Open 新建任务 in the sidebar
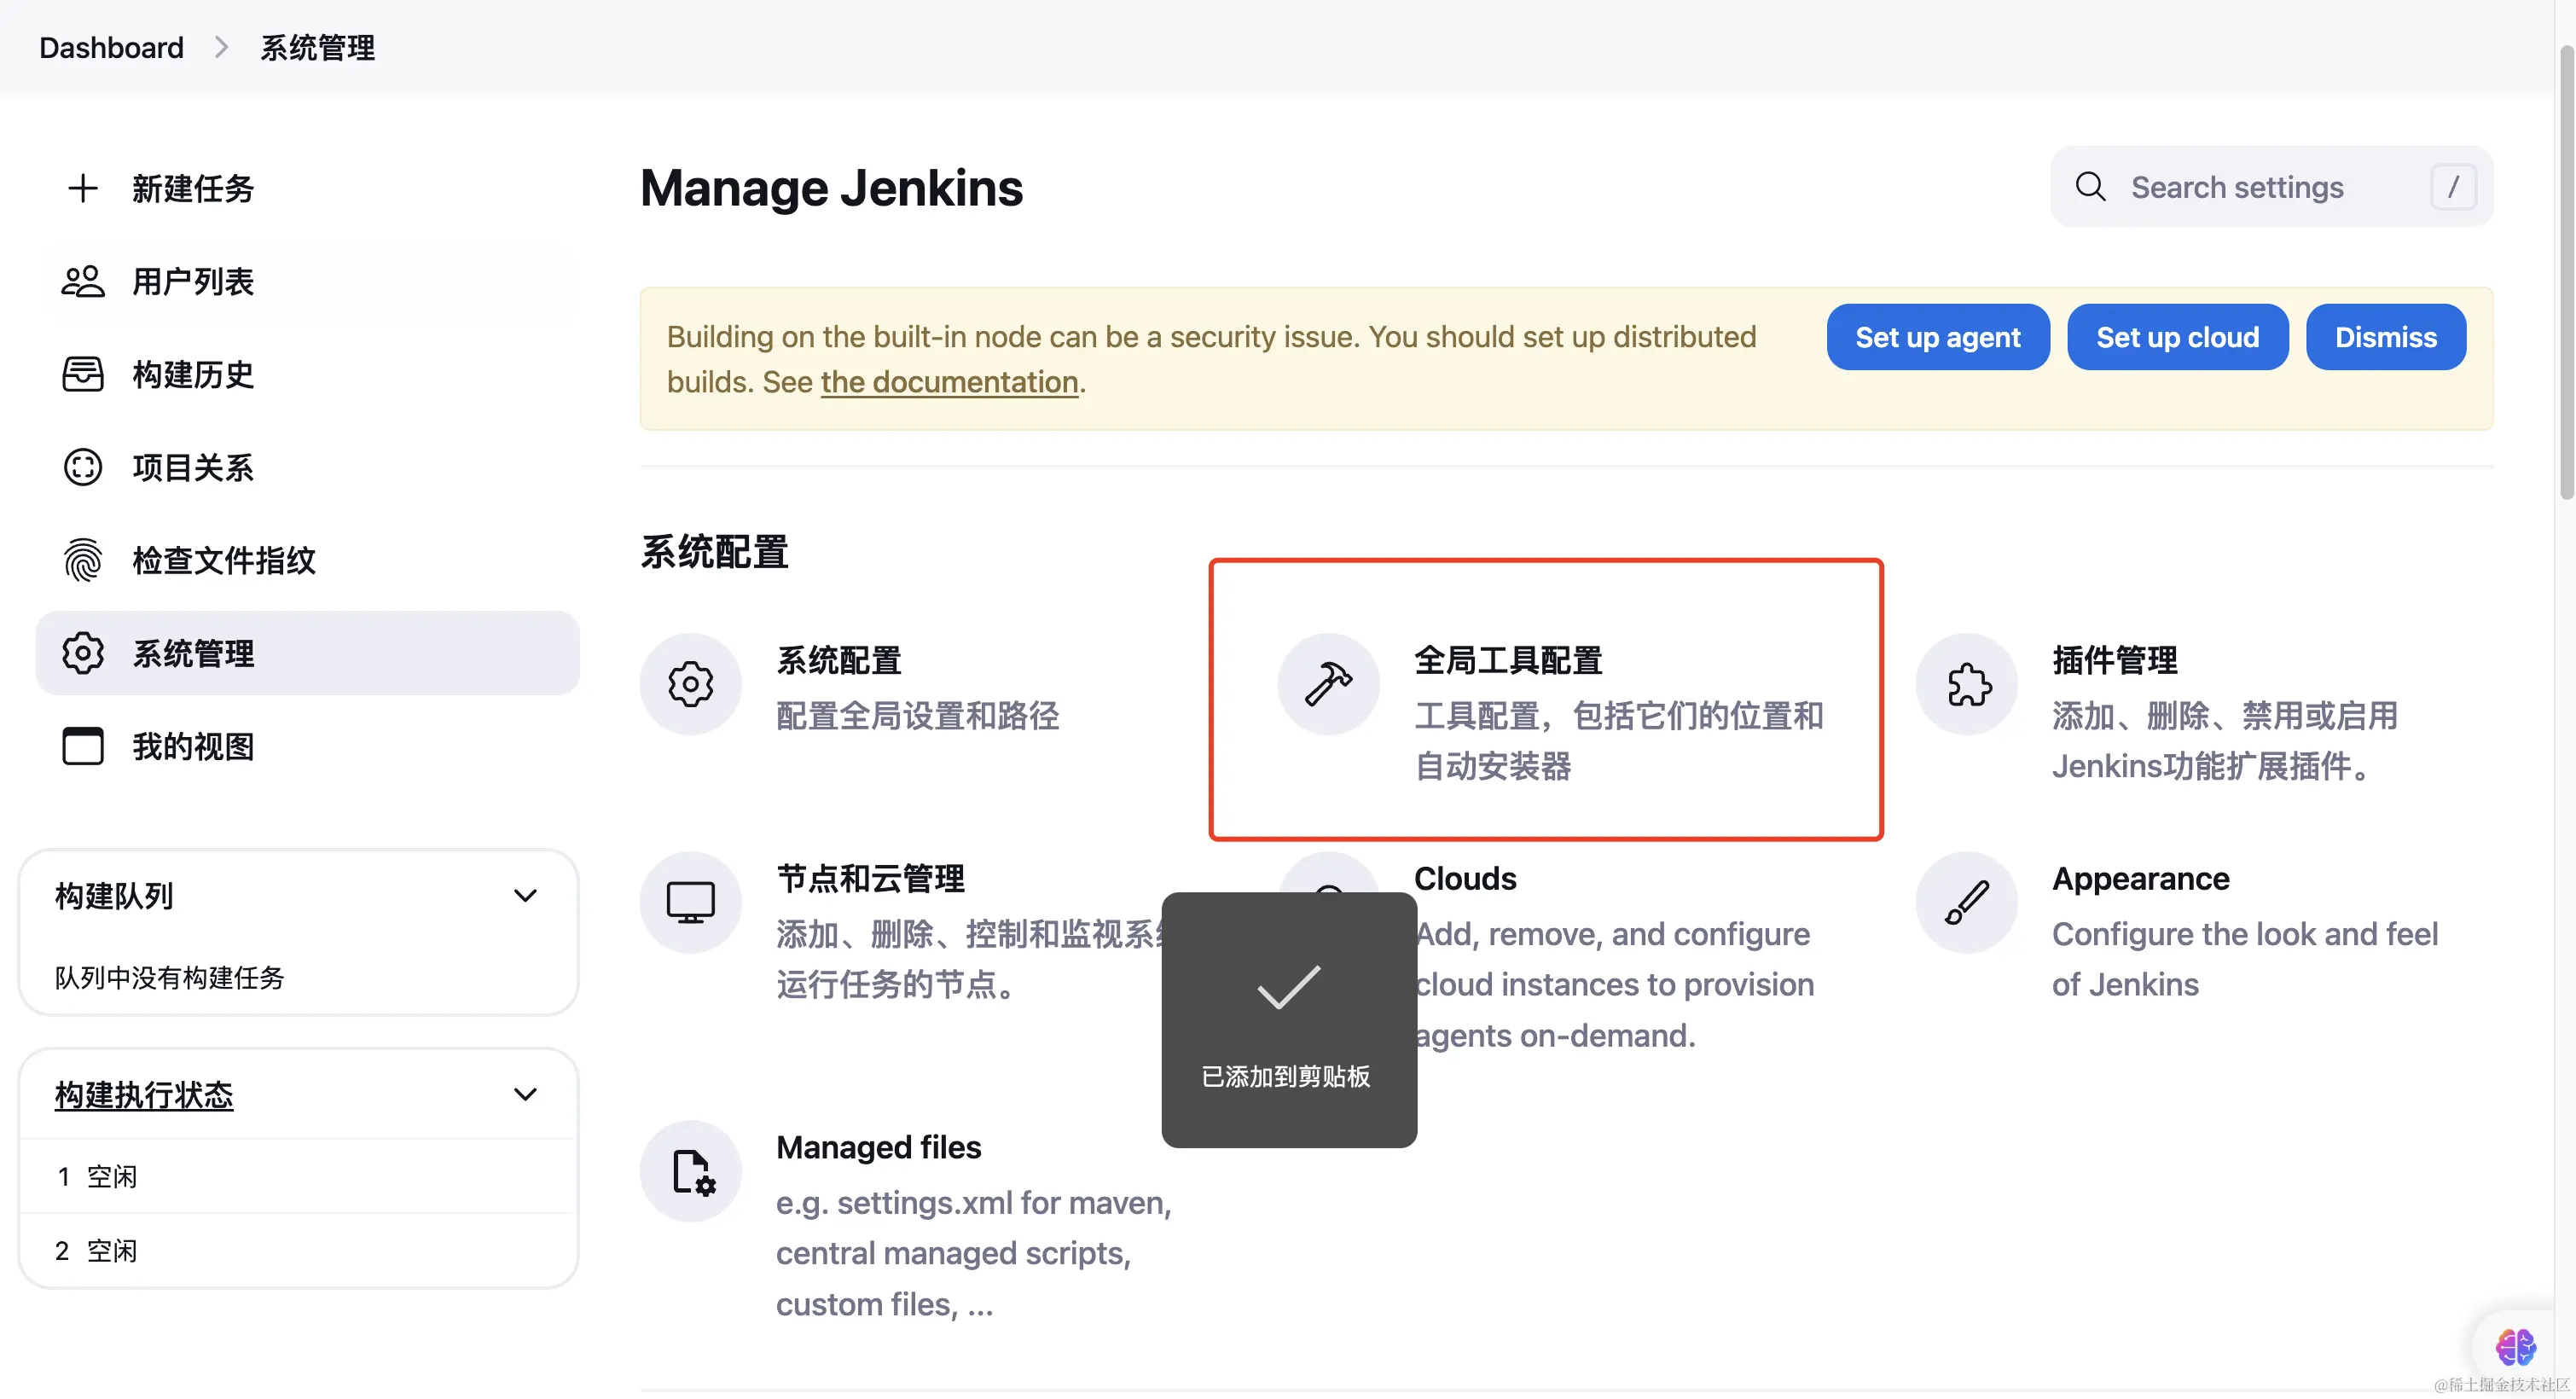The height and width of the screenshot is (1399, 2576). (308, 188)
